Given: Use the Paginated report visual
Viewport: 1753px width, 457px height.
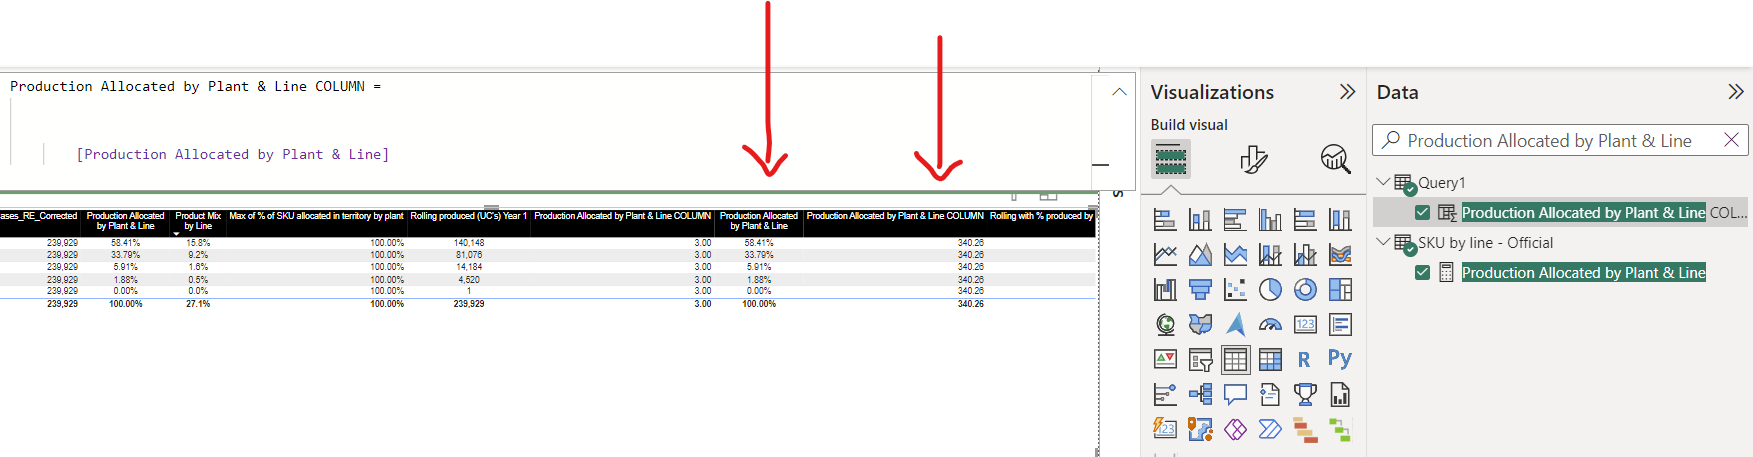Looking at the screenshot, I should tap(1340, 394).
